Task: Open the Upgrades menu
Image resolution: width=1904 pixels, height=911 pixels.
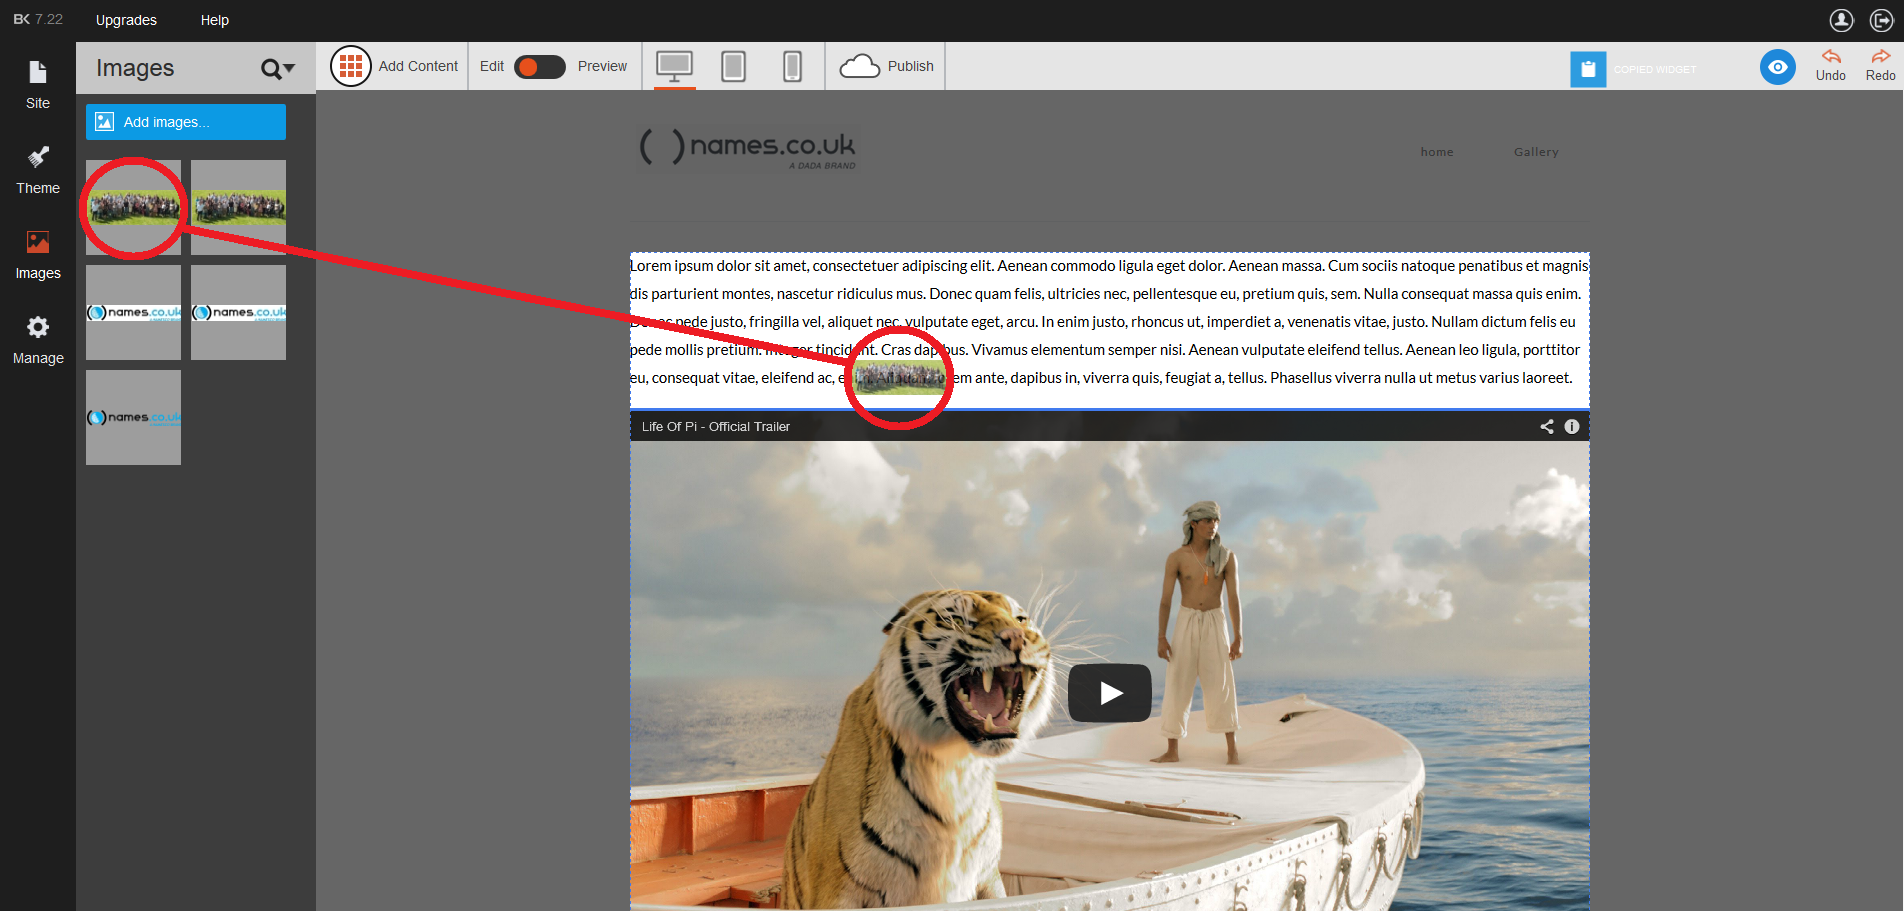Action: coord(126,20)
